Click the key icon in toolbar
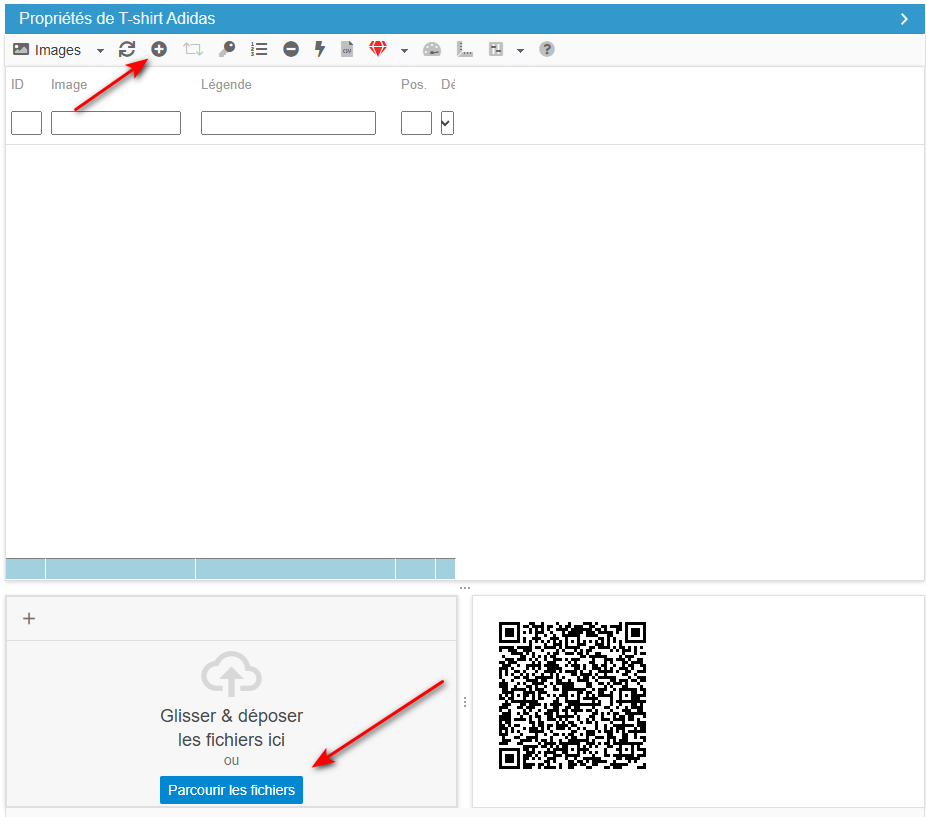Viewport: 926px width, 817px height. (227, 49)
